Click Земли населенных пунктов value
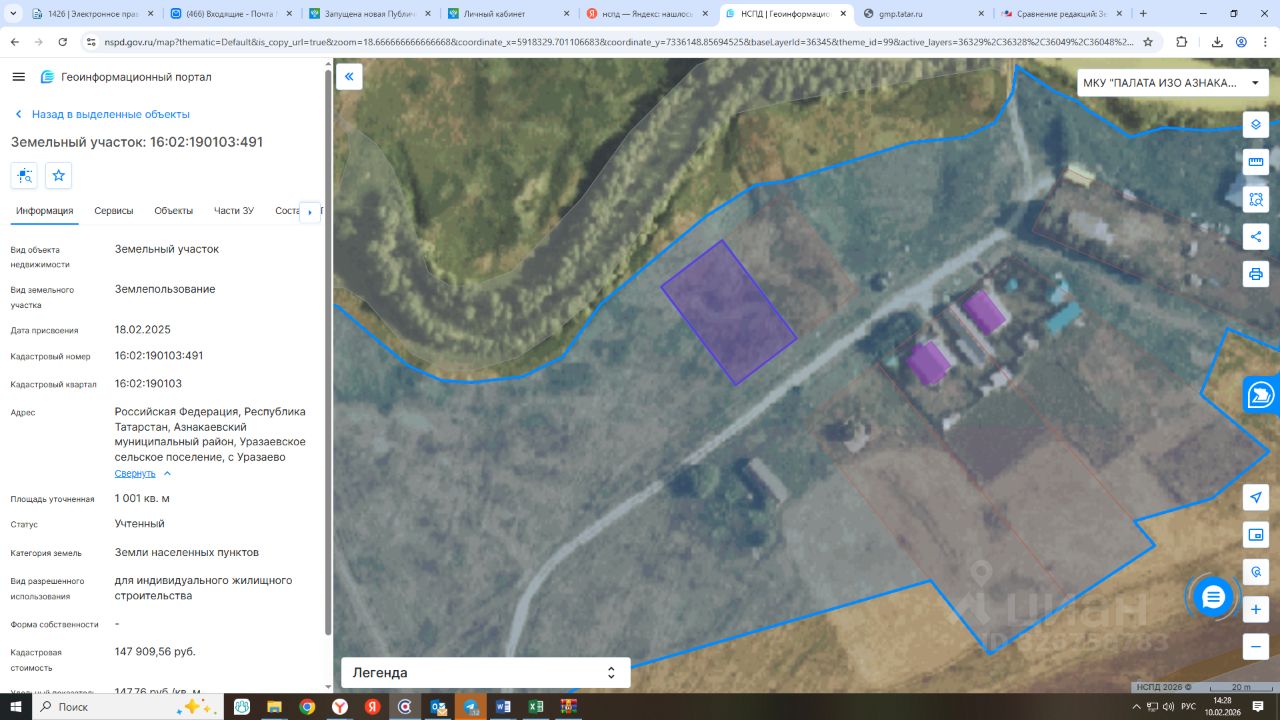 187,552
